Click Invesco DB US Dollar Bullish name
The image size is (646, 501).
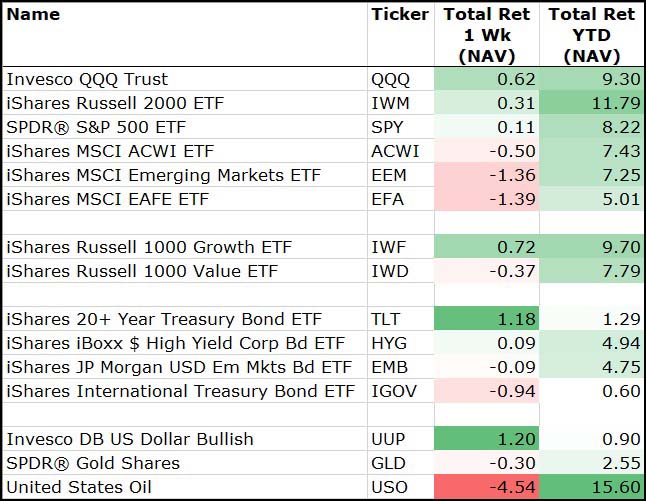(130, 439)
